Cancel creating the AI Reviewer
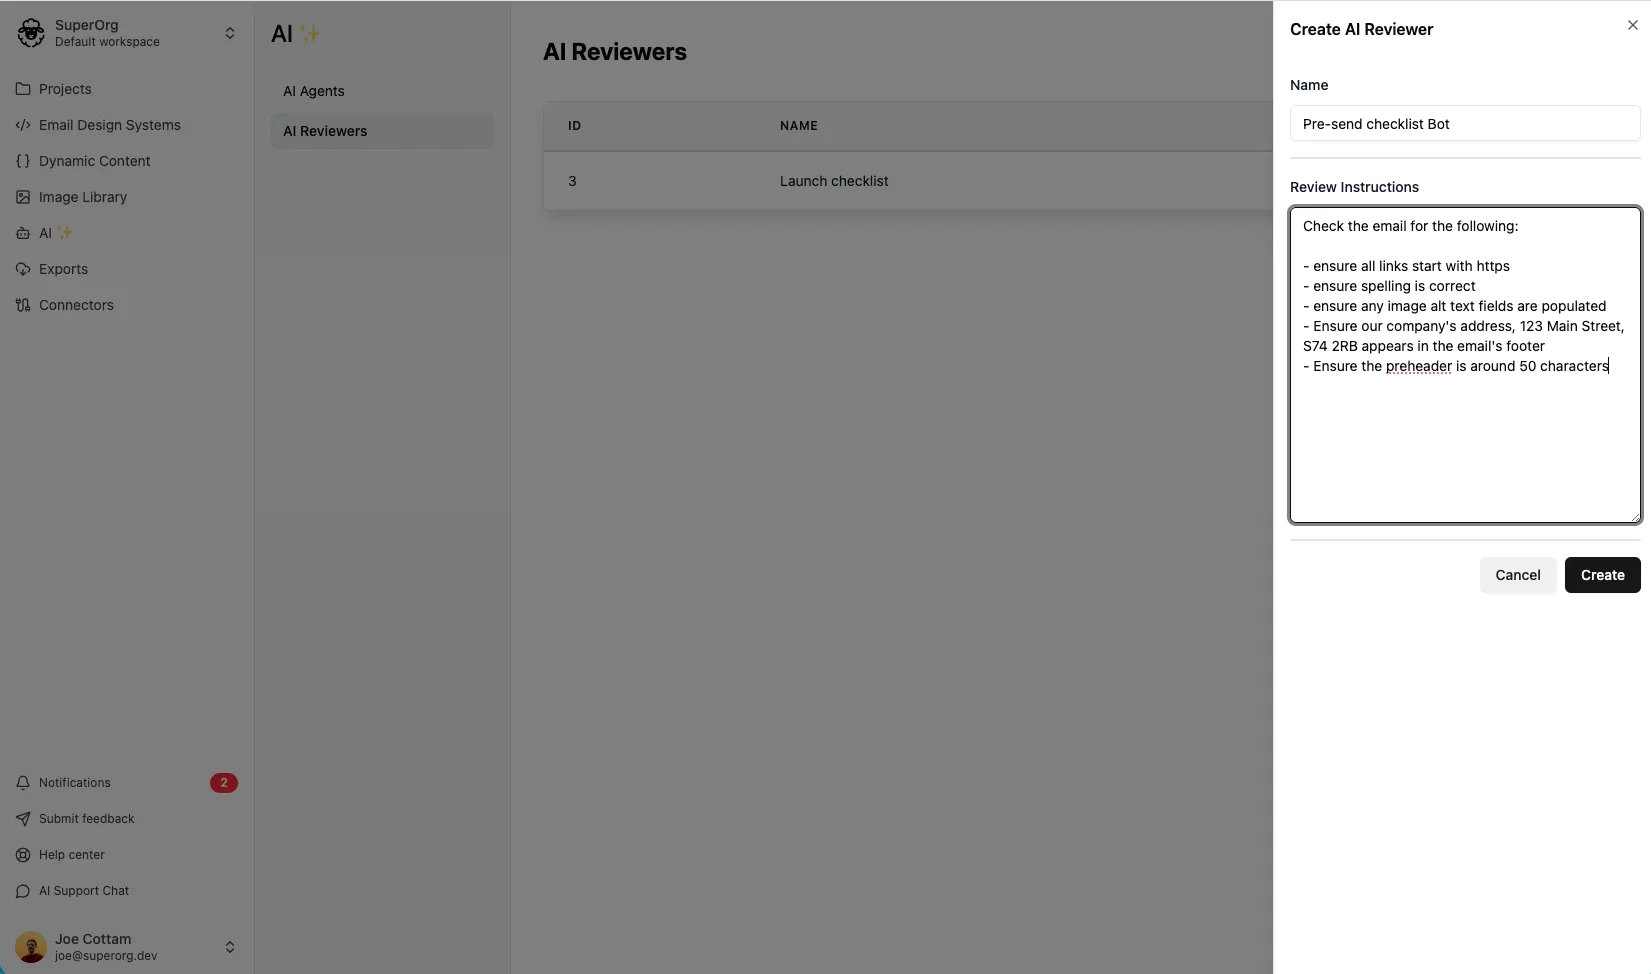1651x974 pixels. 1517,575
